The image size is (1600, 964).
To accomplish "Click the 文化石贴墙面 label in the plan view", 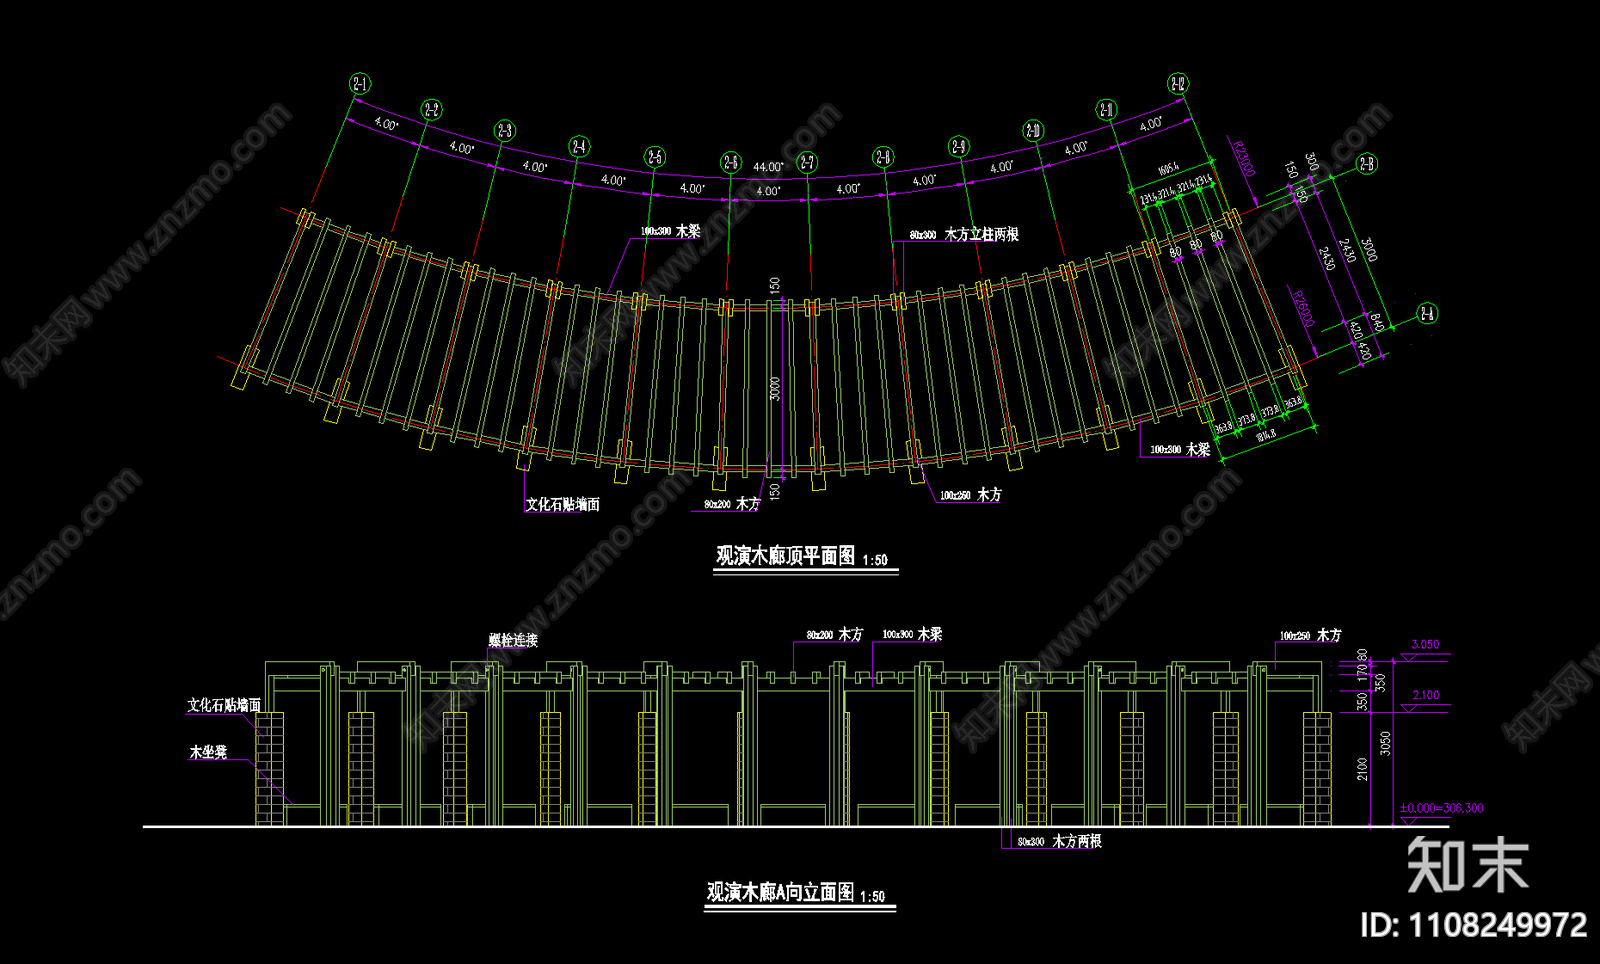I will pos(563,504).
